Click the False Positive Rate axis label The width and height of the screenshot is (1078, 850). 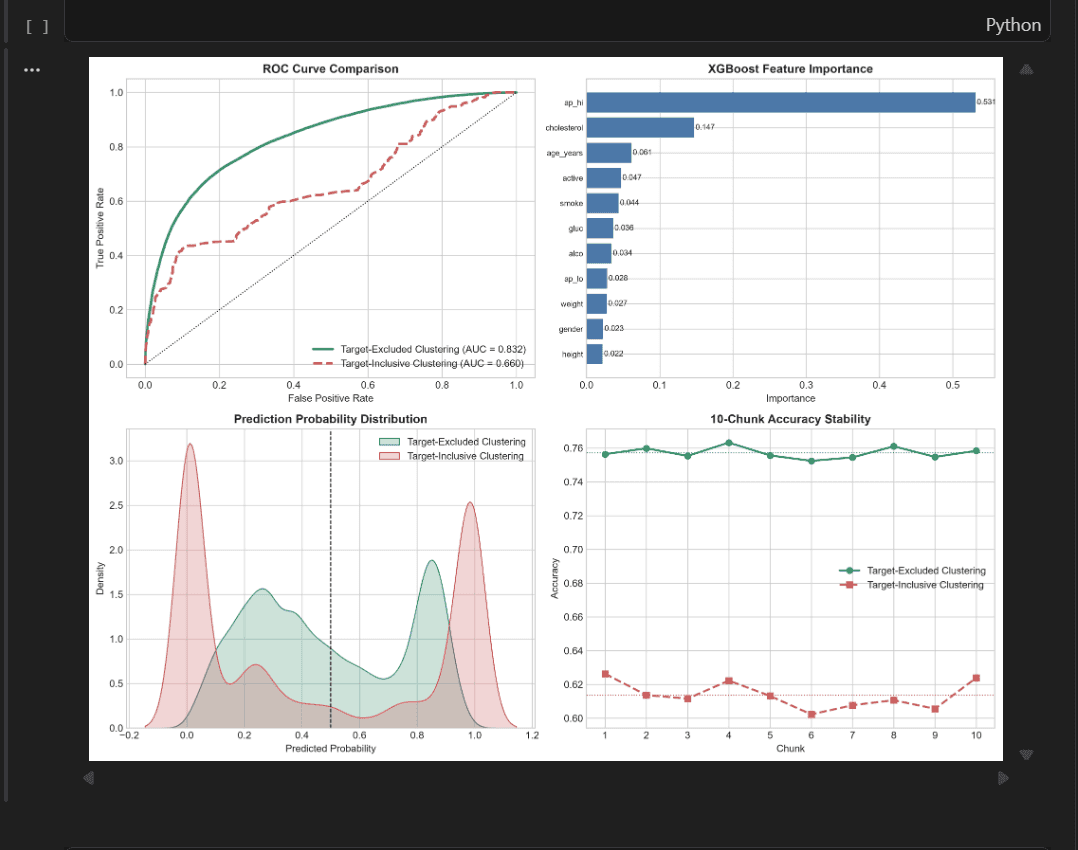(330, 398)
